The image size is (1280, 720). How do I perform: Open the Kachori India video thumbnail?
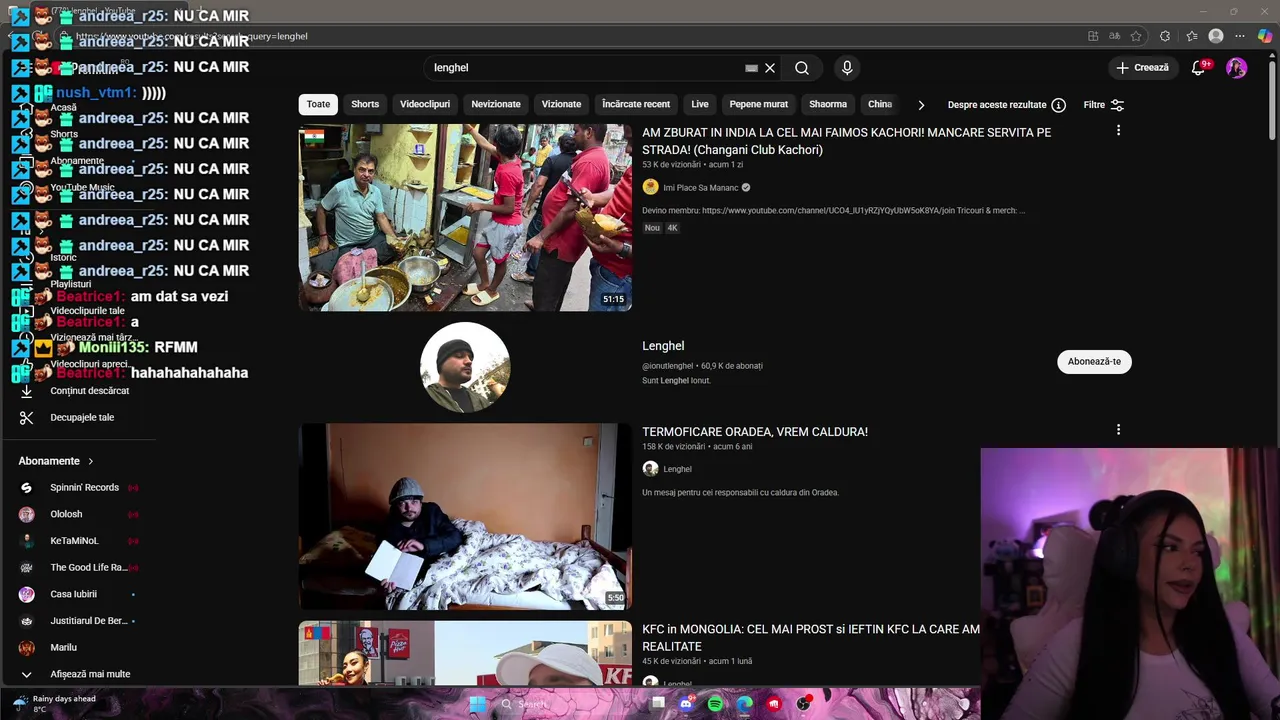click(x=465, y=217)
